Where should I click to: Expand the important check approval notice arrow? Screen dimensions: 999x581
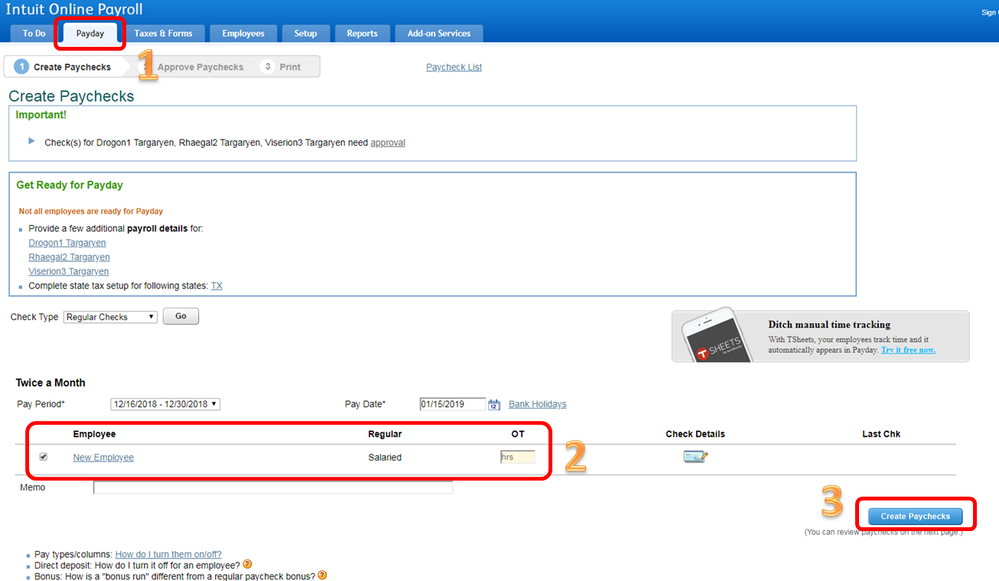click(x=31, y=141)
